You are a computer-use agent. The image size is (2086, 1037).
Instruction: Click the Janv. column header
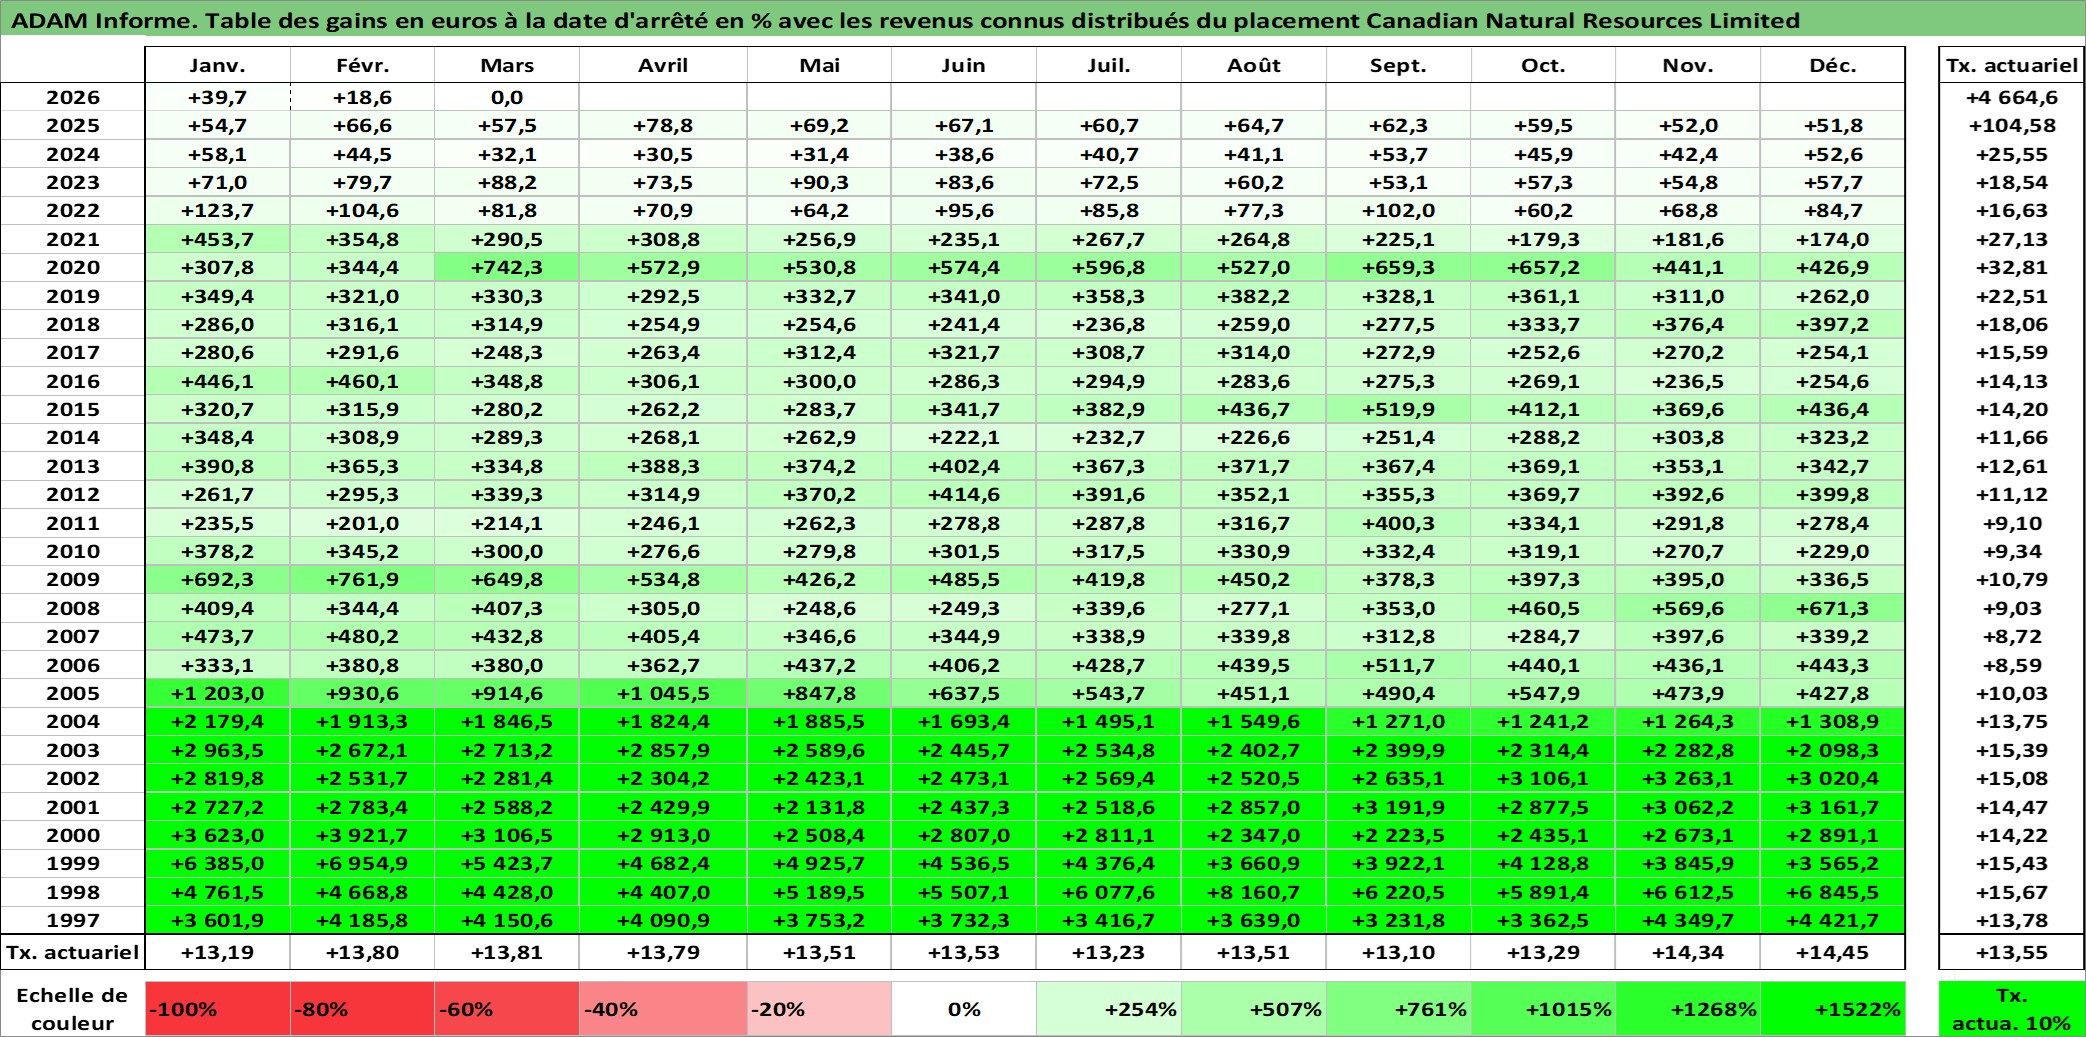[218, 65]
